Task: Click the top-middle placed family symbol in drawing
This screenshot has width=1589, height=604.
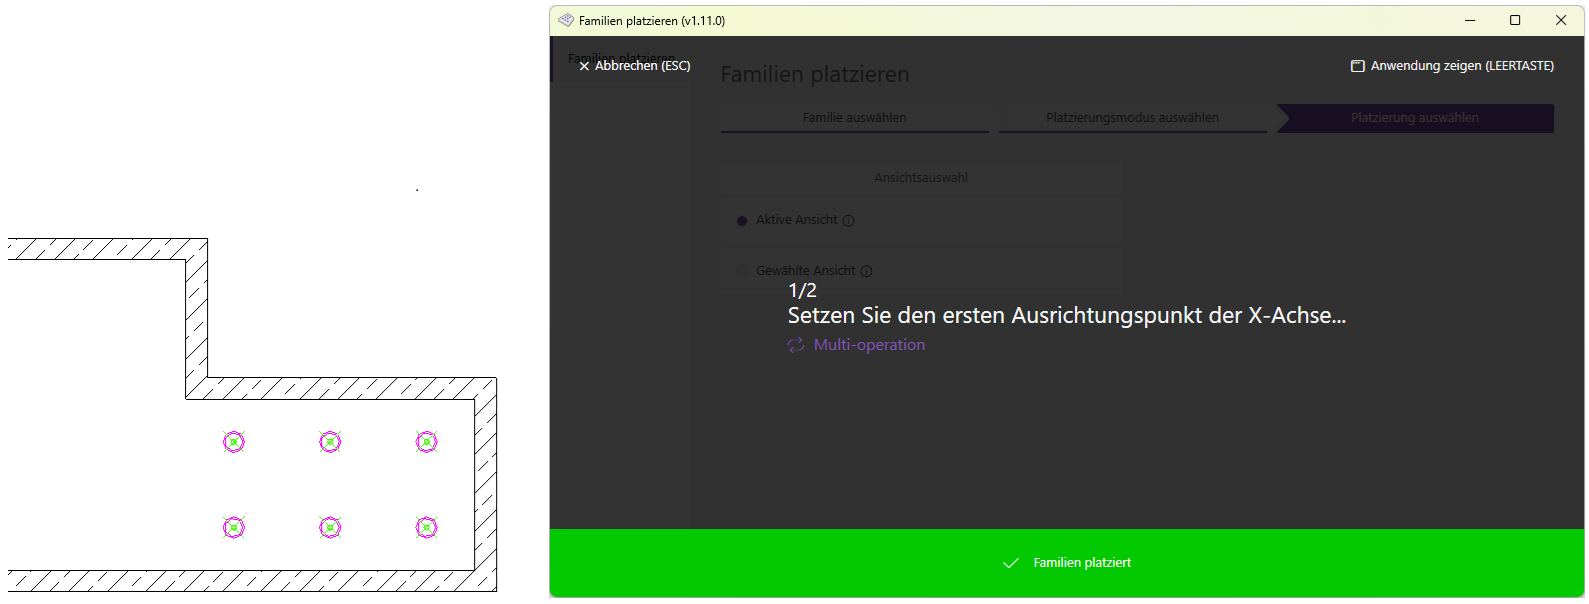Action: (x=330, y=442)
